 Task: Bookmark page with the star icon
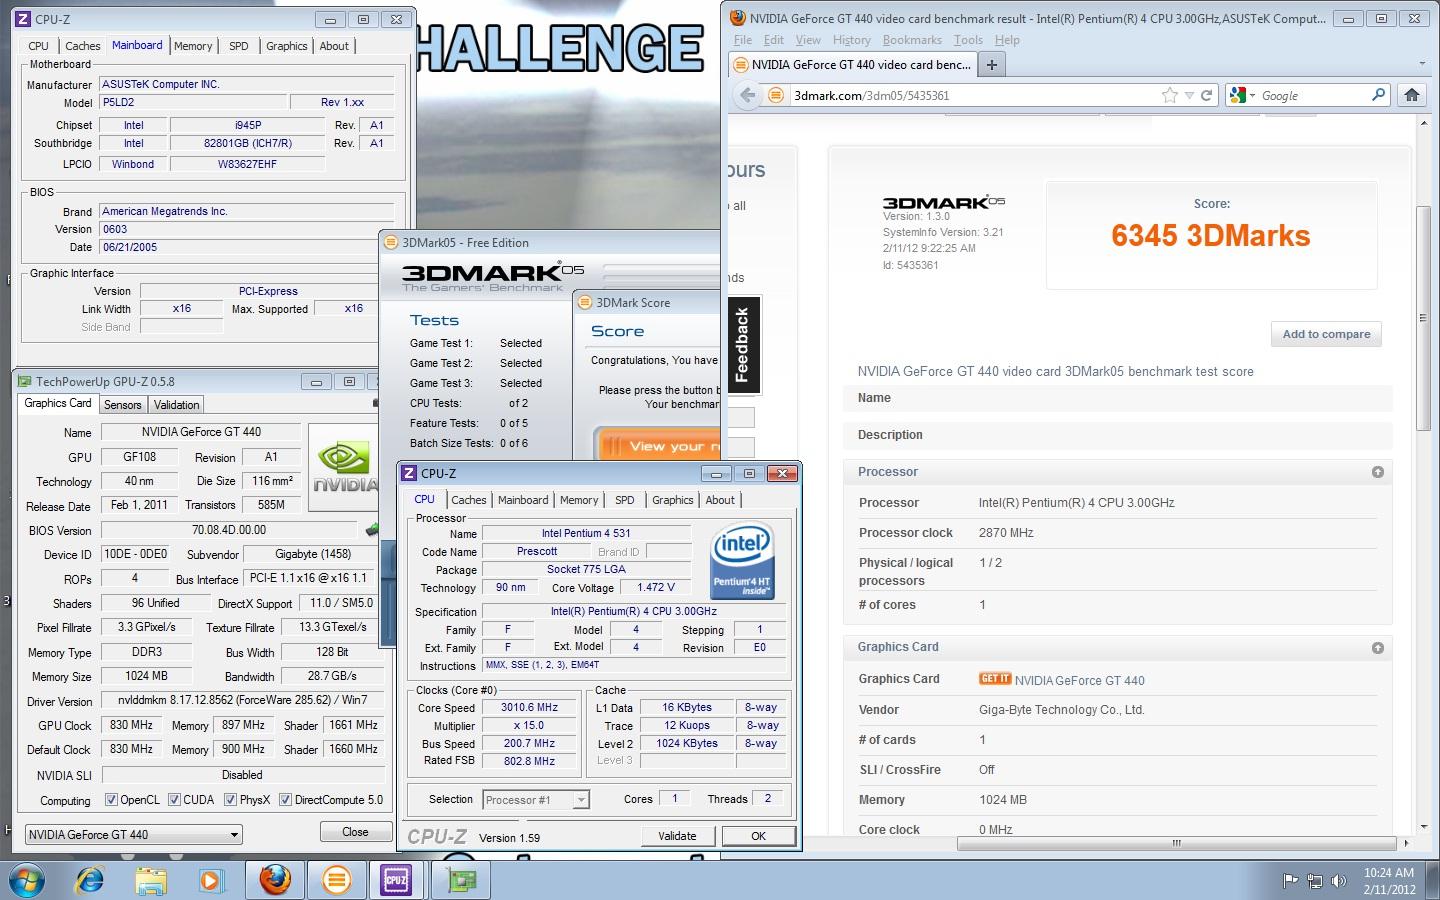click(1169, 95)
